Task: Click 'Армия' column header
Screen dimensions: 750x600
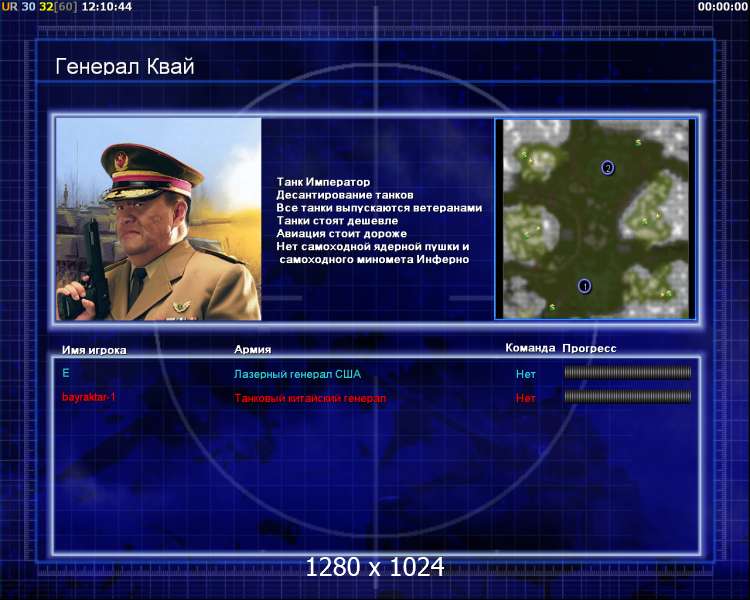Action: 253,349
